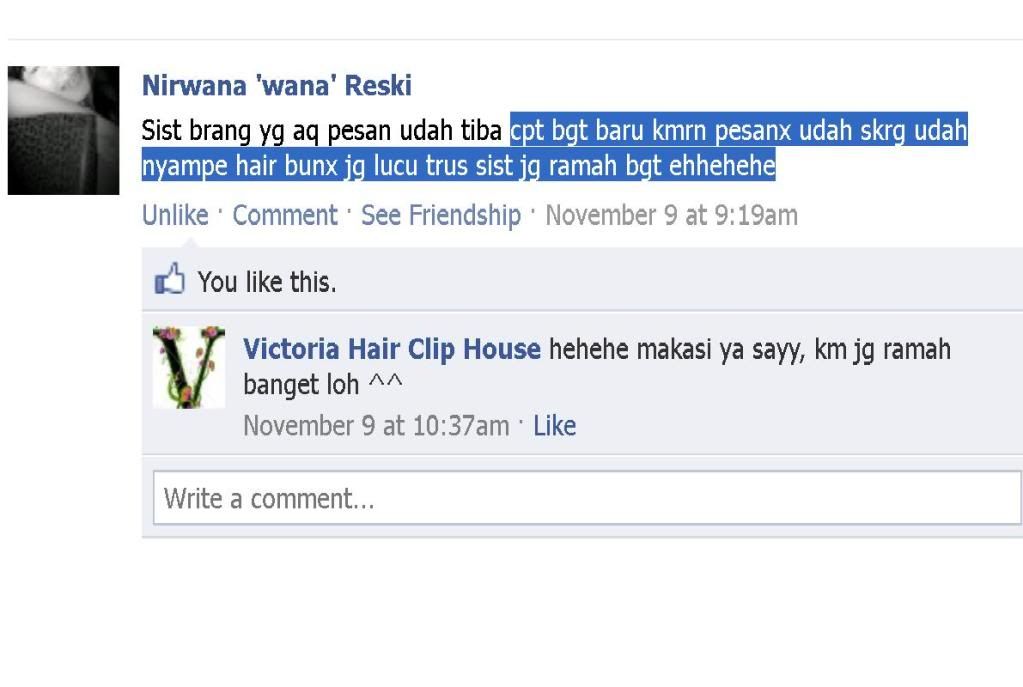Open See Friendship link
Image resolution: width=1023 pixels, height=687 pixels.
441,215
